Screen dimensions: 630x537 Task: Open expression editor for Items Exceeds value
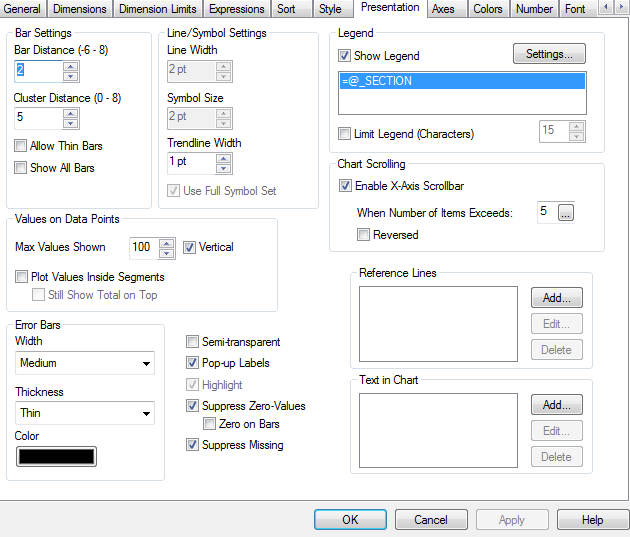(566, 212)
